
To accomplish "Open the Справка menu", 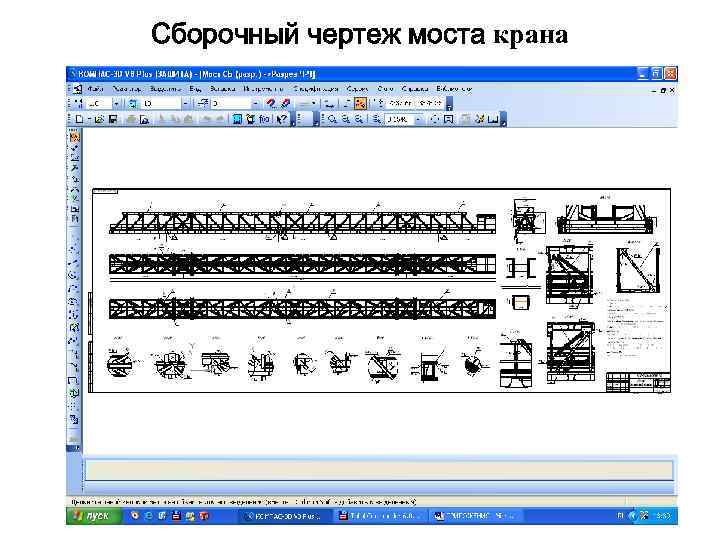I will [415, 89].
